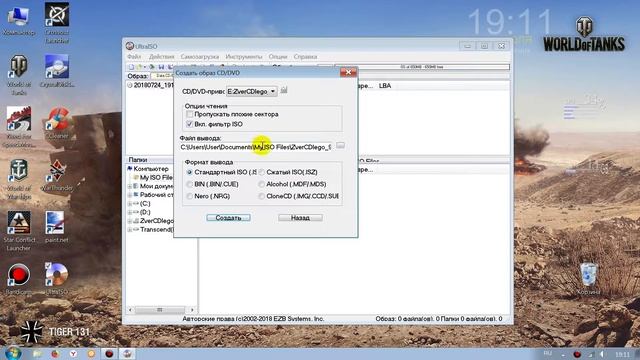Uncheck the Вкл. фильтр ISO checkbox
The image size is (640, 360).
[x=189, y=124]
